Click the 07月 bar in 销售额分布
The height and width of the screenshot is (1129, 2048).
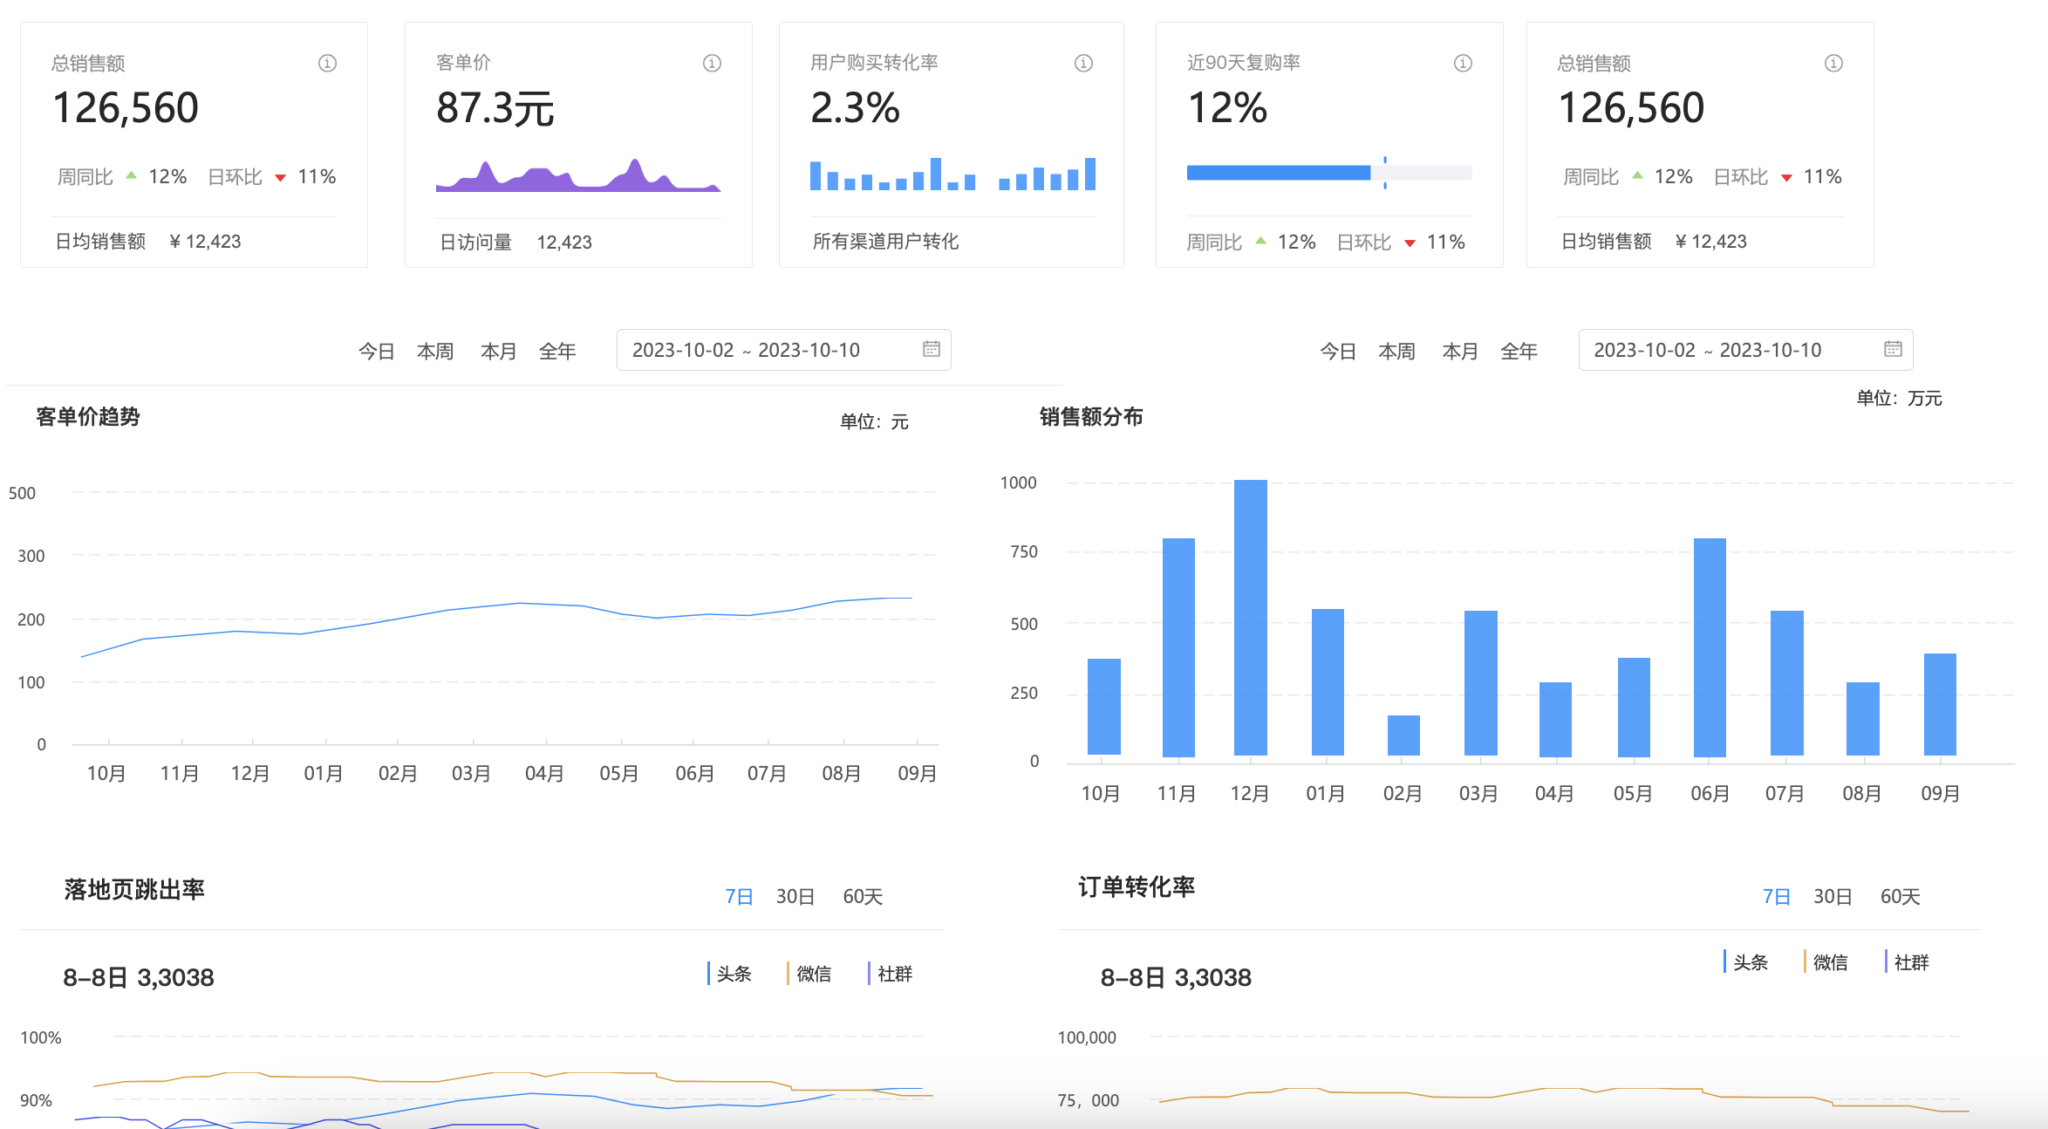(x=1787, y=683)
